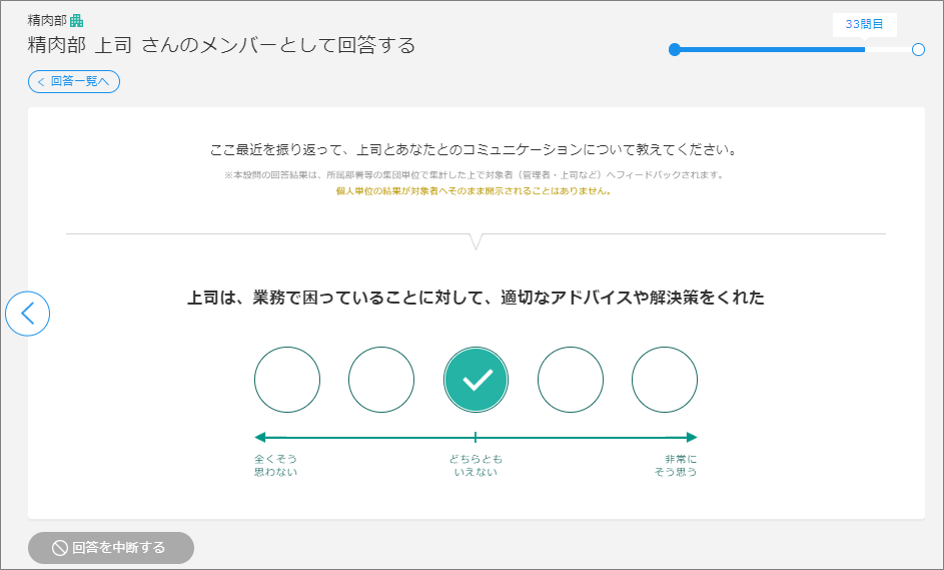The width and height of the screenshot is (944, 570).
Task: Return to the answer list via 回答一覧へ
Action: pos(74,81)
